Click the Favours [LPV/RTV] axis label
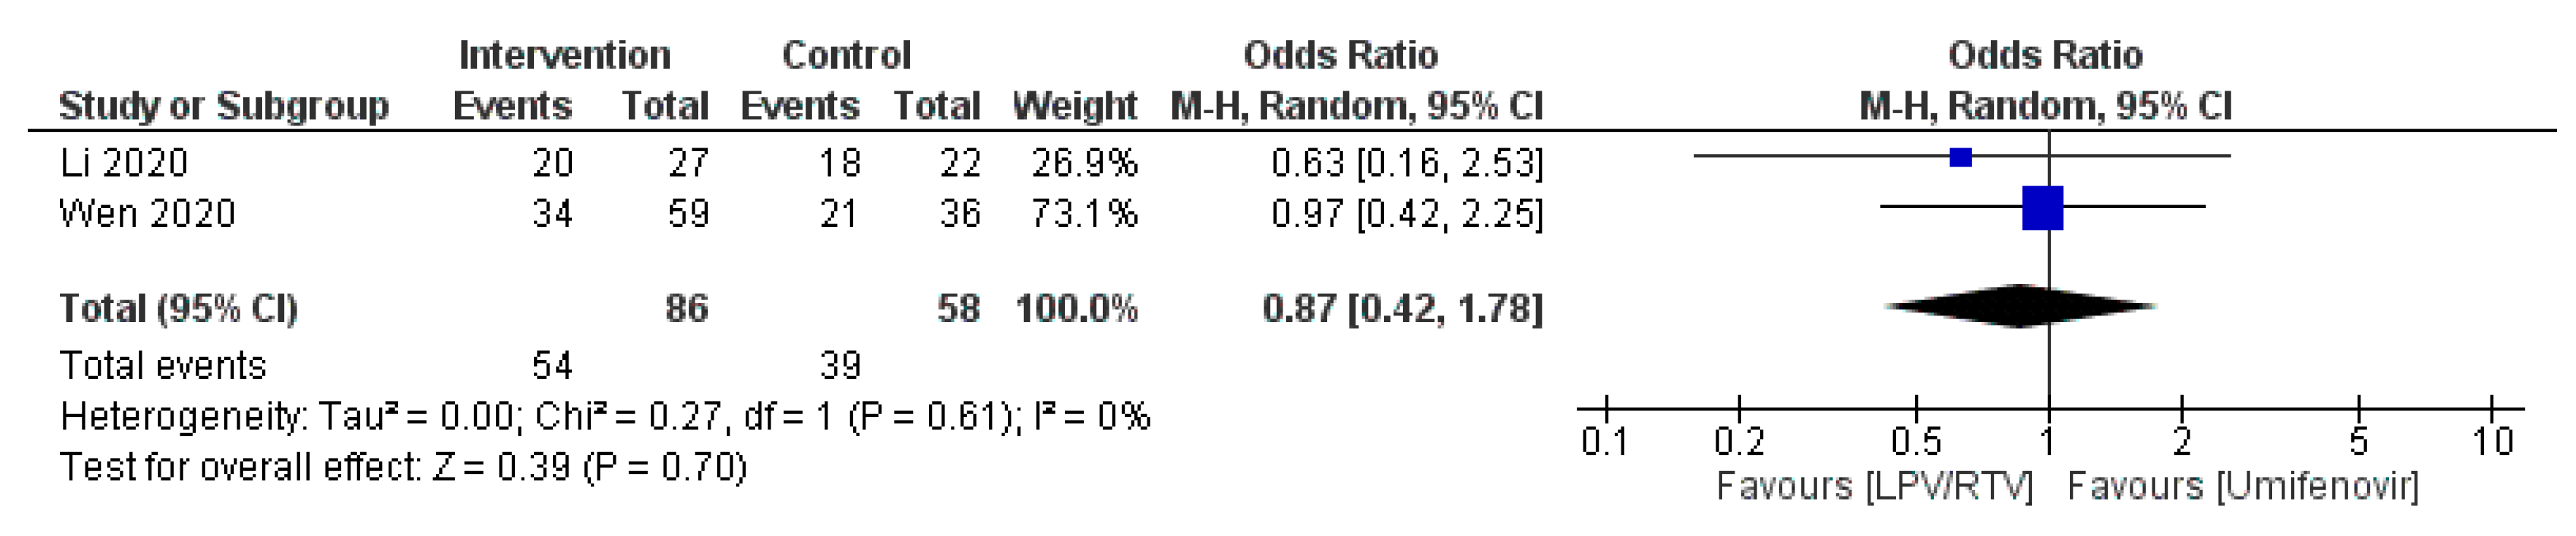This screenshot has width=2576, height=536. tap(1875, 487)
